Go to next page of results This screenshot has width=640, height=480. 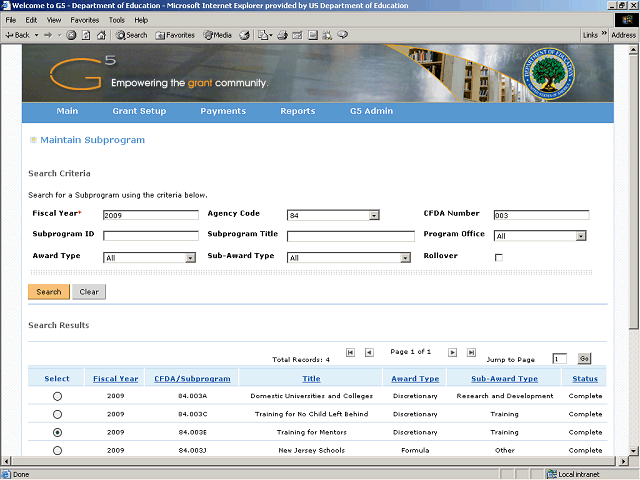(452, 352)
